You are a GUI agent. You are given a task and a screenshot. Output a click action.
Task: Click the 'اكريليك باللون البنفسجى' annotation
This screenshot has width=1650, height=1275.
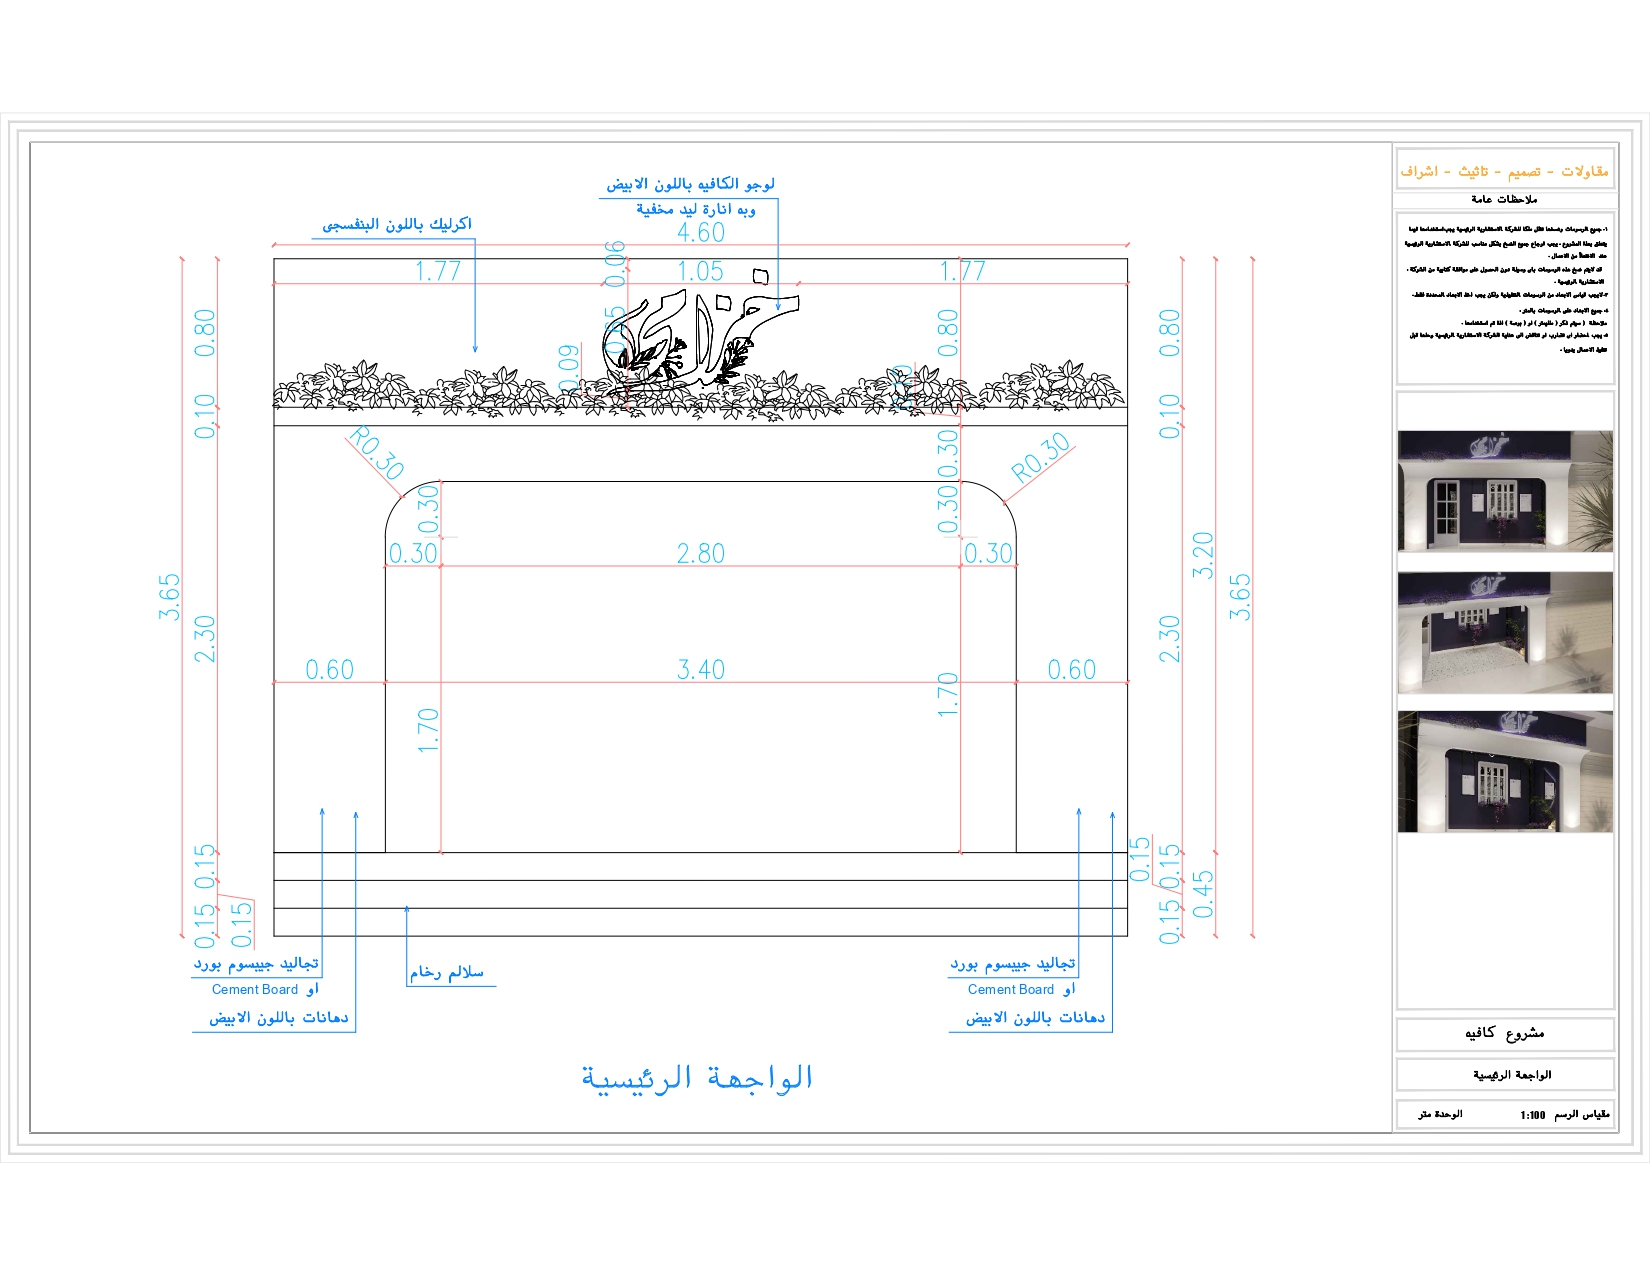[397, 224]
